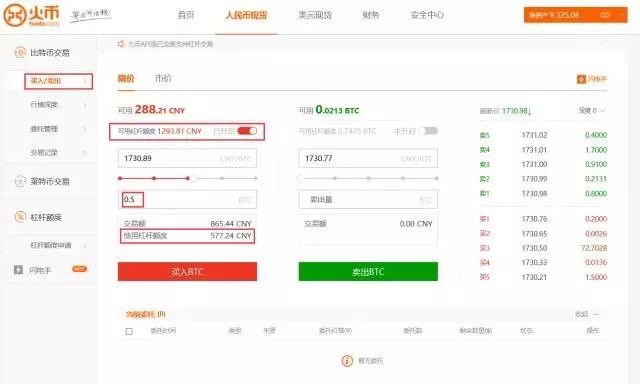Select the 限价 limit order tab
This screenshot has width=640, height=384.
click(x=126, y=78)
